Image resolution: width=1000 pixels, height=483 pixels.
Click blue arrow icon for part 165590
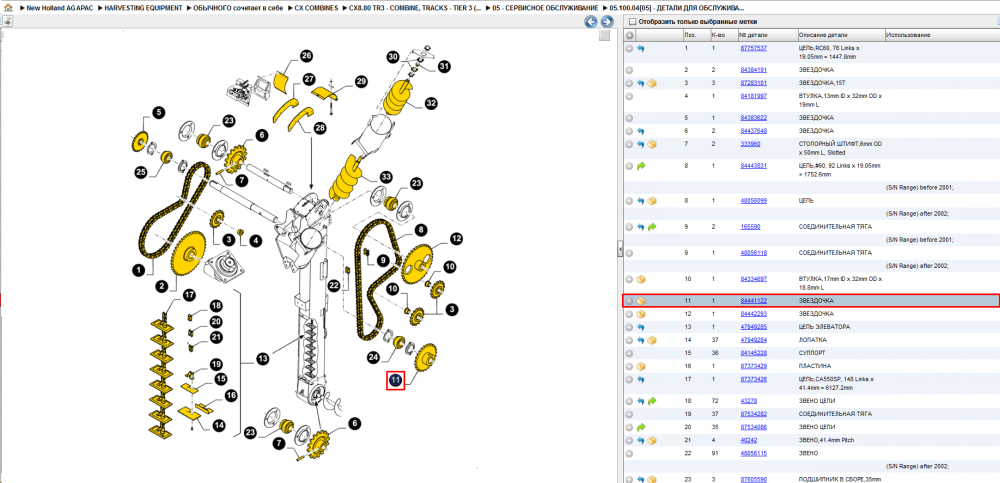[640, 227]
